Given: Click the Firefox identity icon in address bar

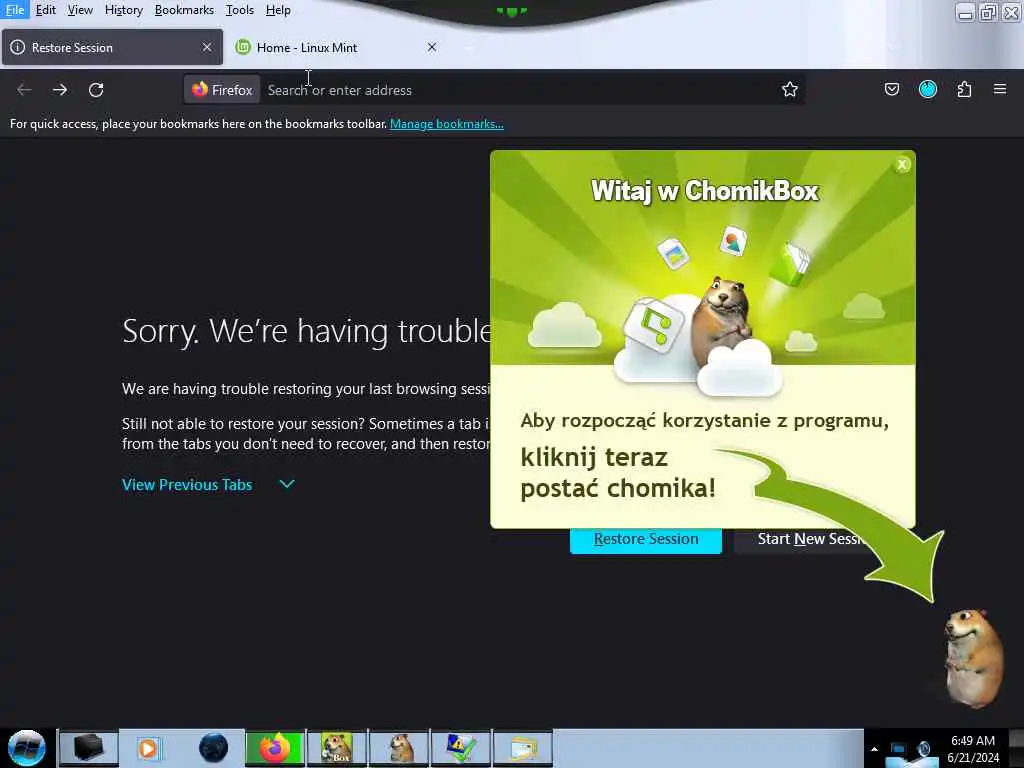Looking at the screenshot, I should (x=222, y=89).
